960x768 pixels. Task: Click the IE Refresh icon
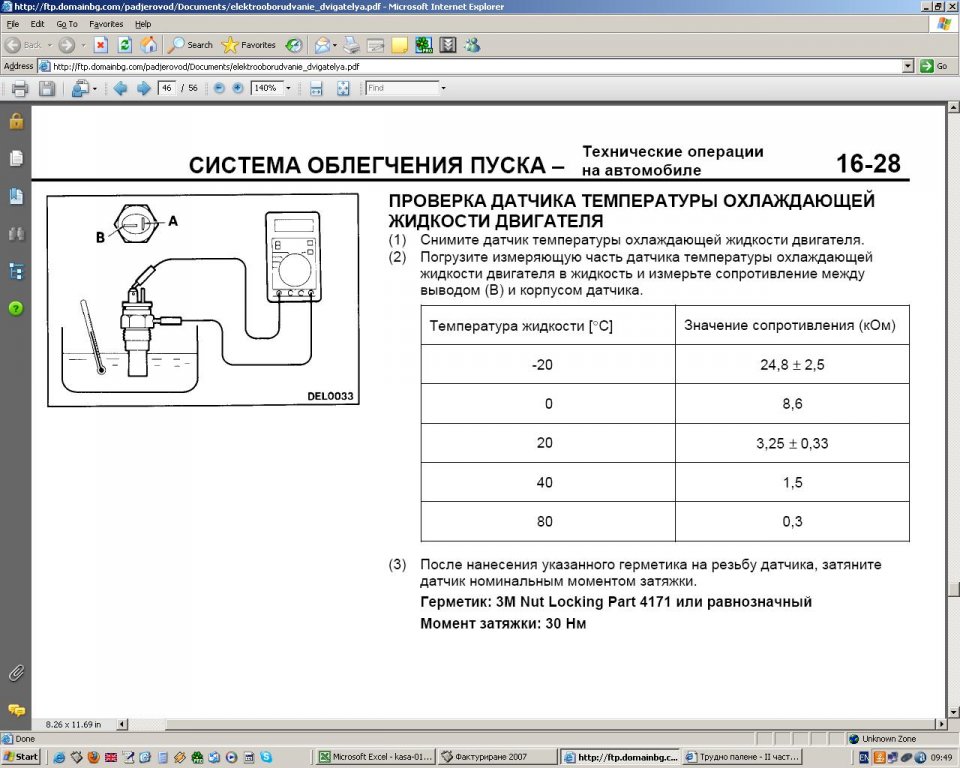click(x=125, y=45)
